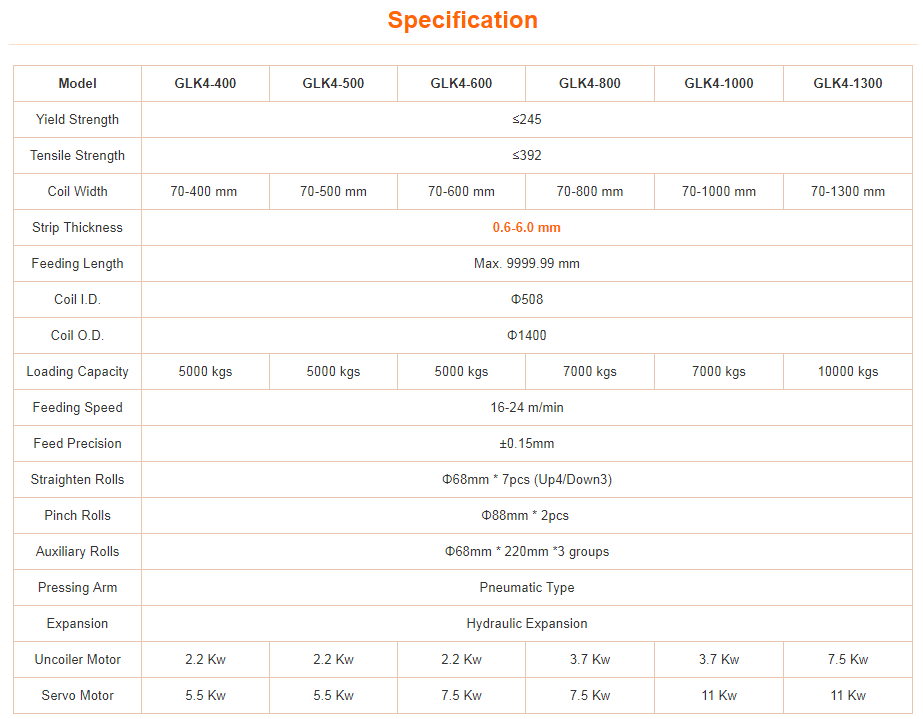Select the GLK4-1300 model header
The height and width of the screenshot is (719, 923).
pyautogui.click(x=848, y=84)
